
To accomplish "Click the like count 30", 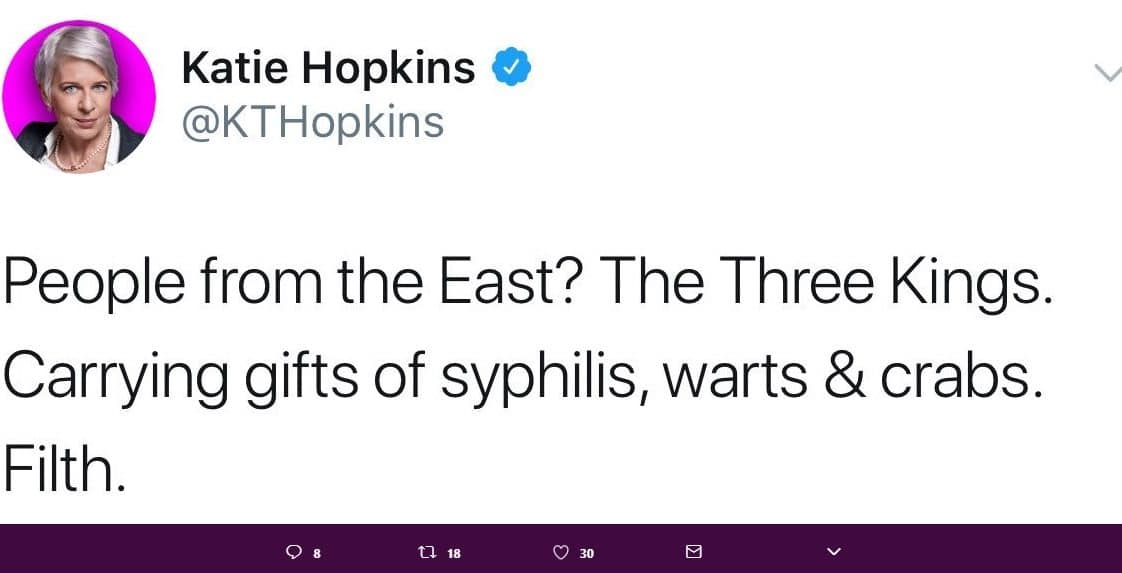I will coord(587,553).
